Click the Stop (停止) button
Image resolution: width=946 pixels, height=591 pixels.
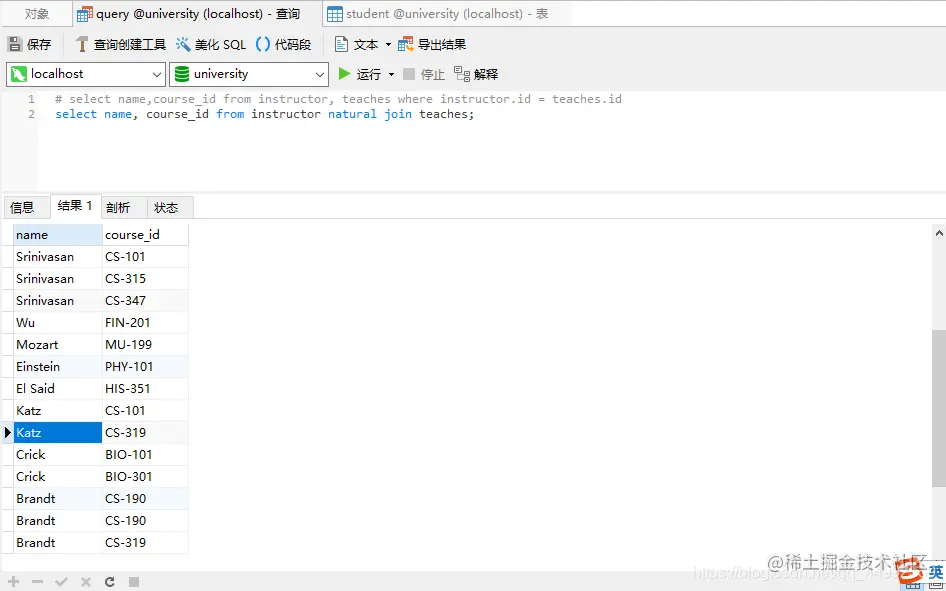click(x=424, y=74)
